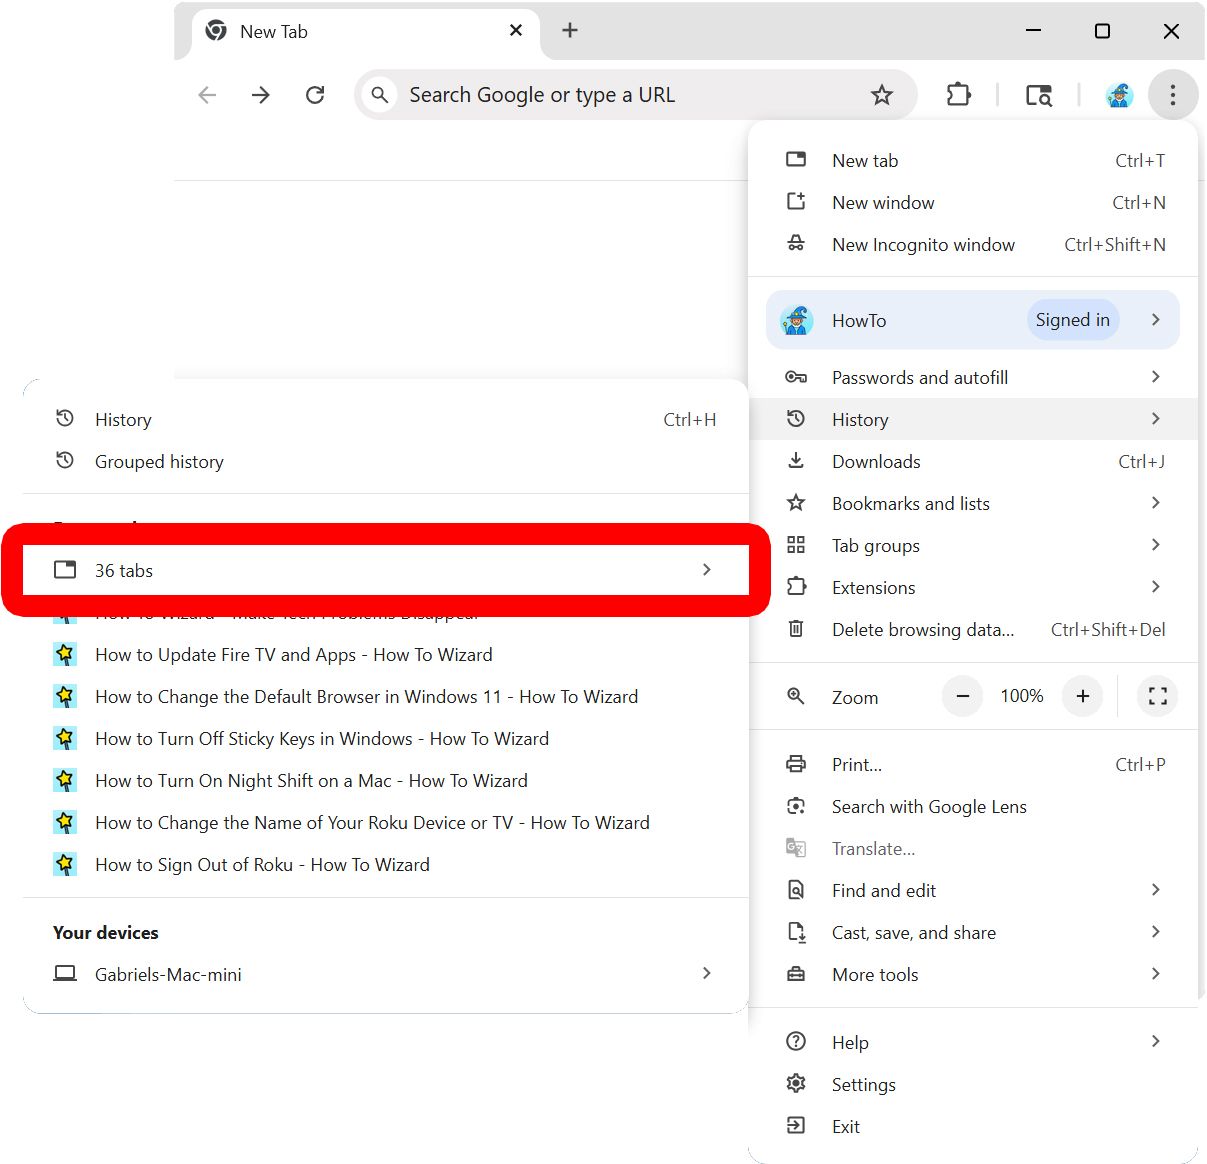This screenshot has height=1164, width=1207.
Task: Click the browser reload icon
Action: (315, 94)
